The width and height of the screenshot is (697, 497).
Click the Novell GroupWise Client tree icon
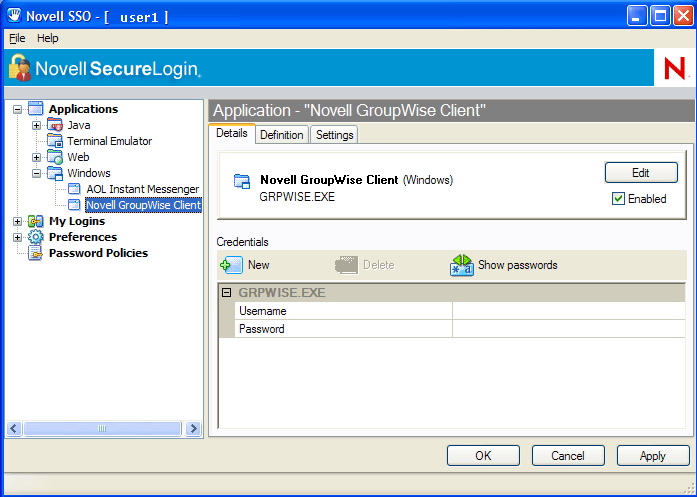click(x=74, y=205)
